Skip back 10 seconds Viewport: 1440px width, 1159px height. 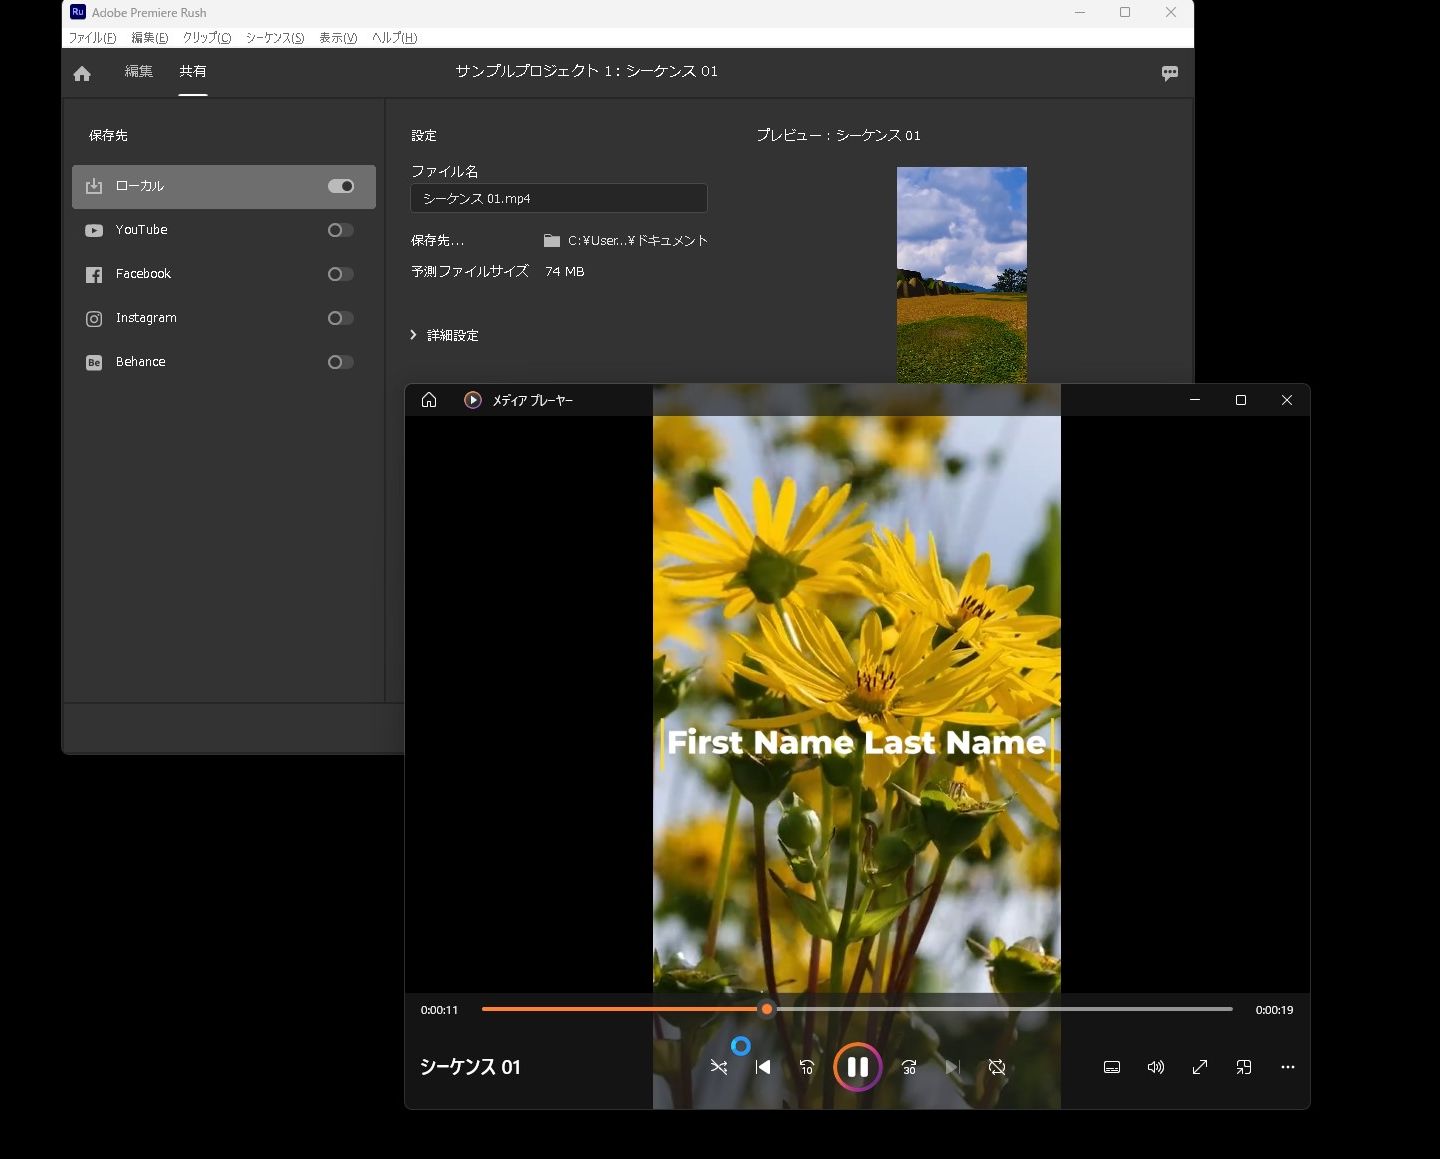click(807, 1067)
